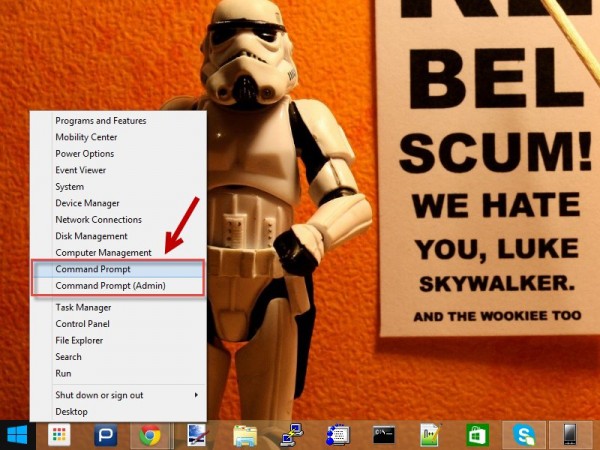Open Run dialog menu entry
Screen dimensions: 600x450
point(63,373)
